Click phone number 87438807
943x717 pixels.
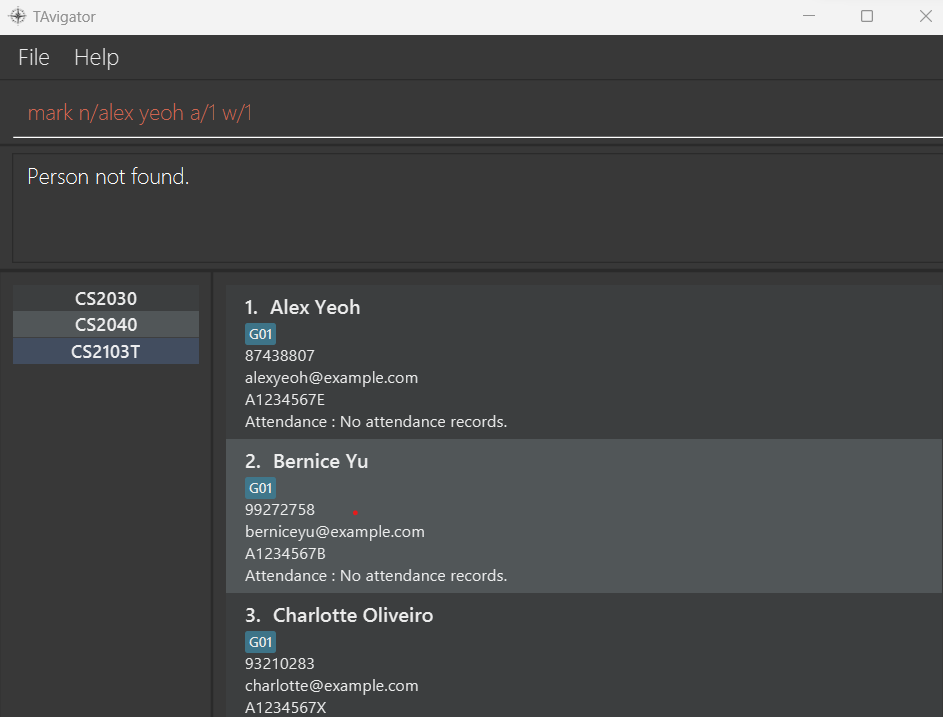[280, 355]
